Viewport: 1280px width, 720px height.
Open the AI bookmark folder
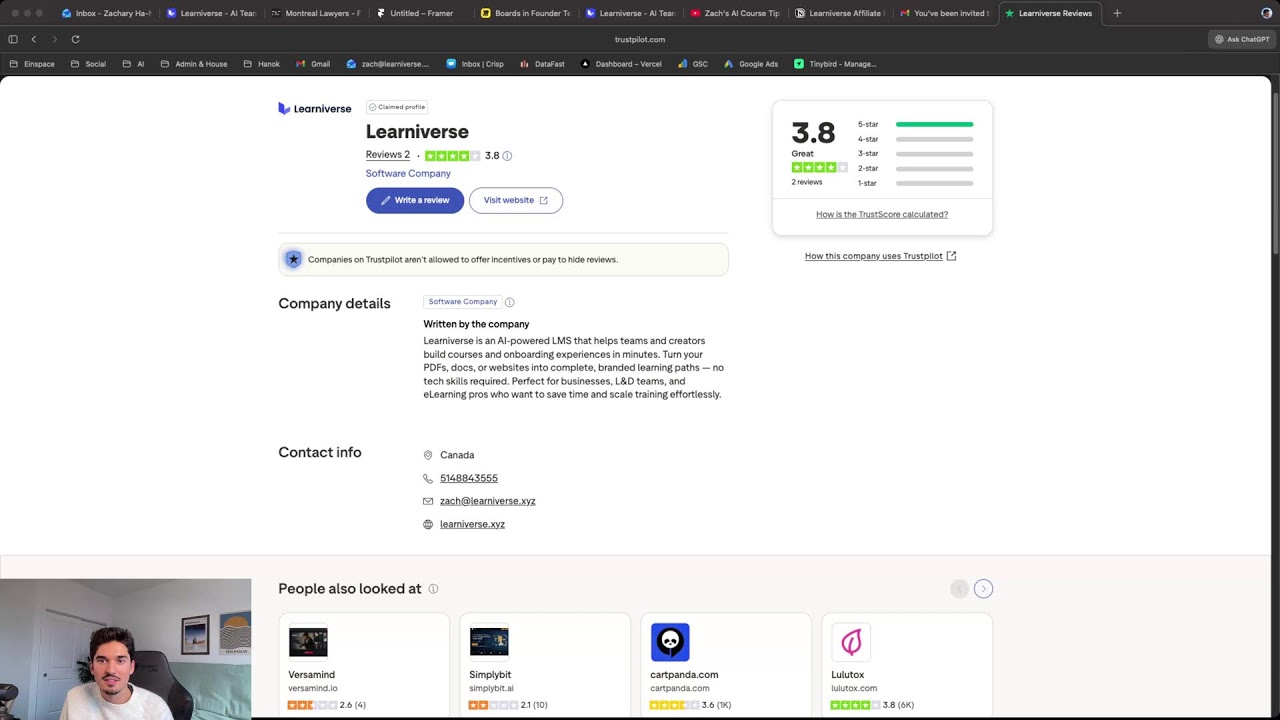(134, 64)
